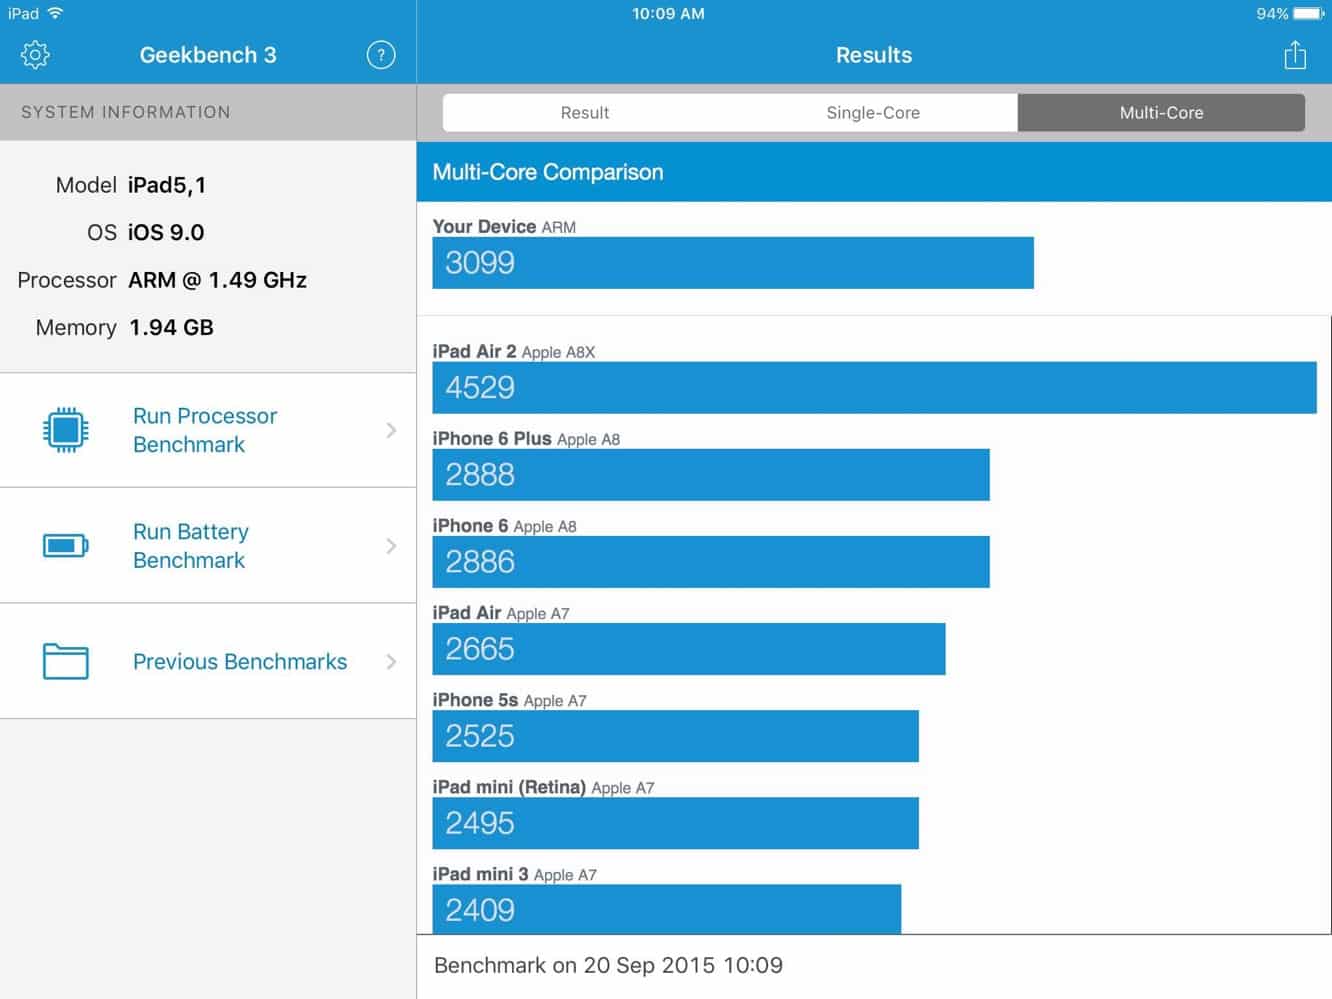Select the iPhone 6 Plus 2888 bar
The image size is (1332, 999).
tap(711, 475)
